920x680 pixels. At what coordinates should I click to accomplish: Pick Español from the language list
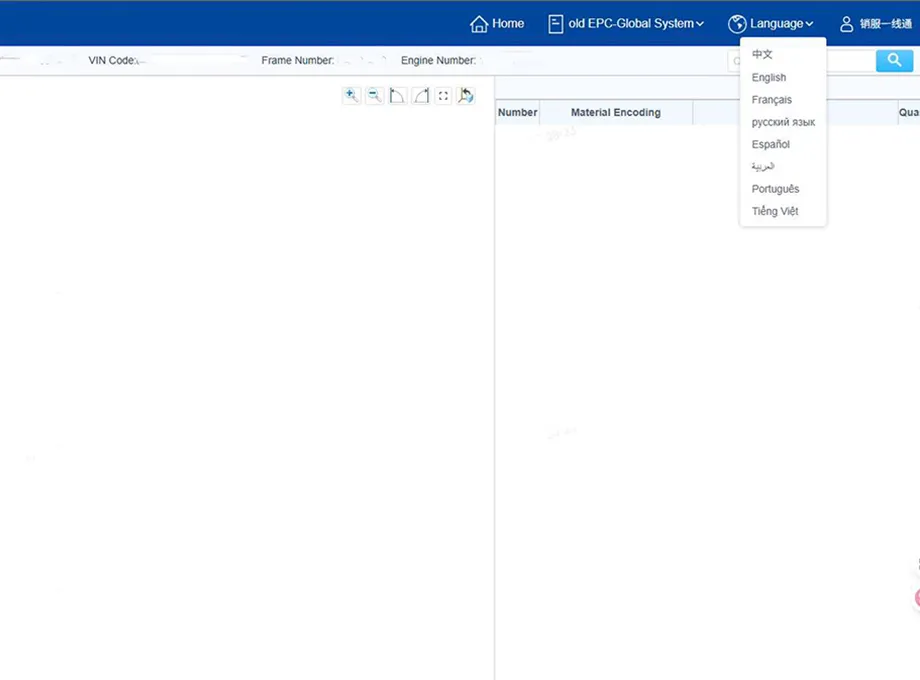tap(771, 145)
